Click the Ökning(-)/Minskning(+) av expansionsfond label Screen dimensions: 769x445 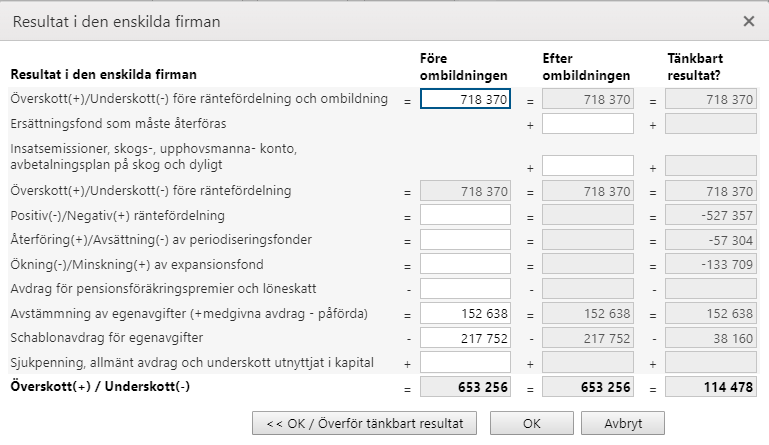coord(137,264)
